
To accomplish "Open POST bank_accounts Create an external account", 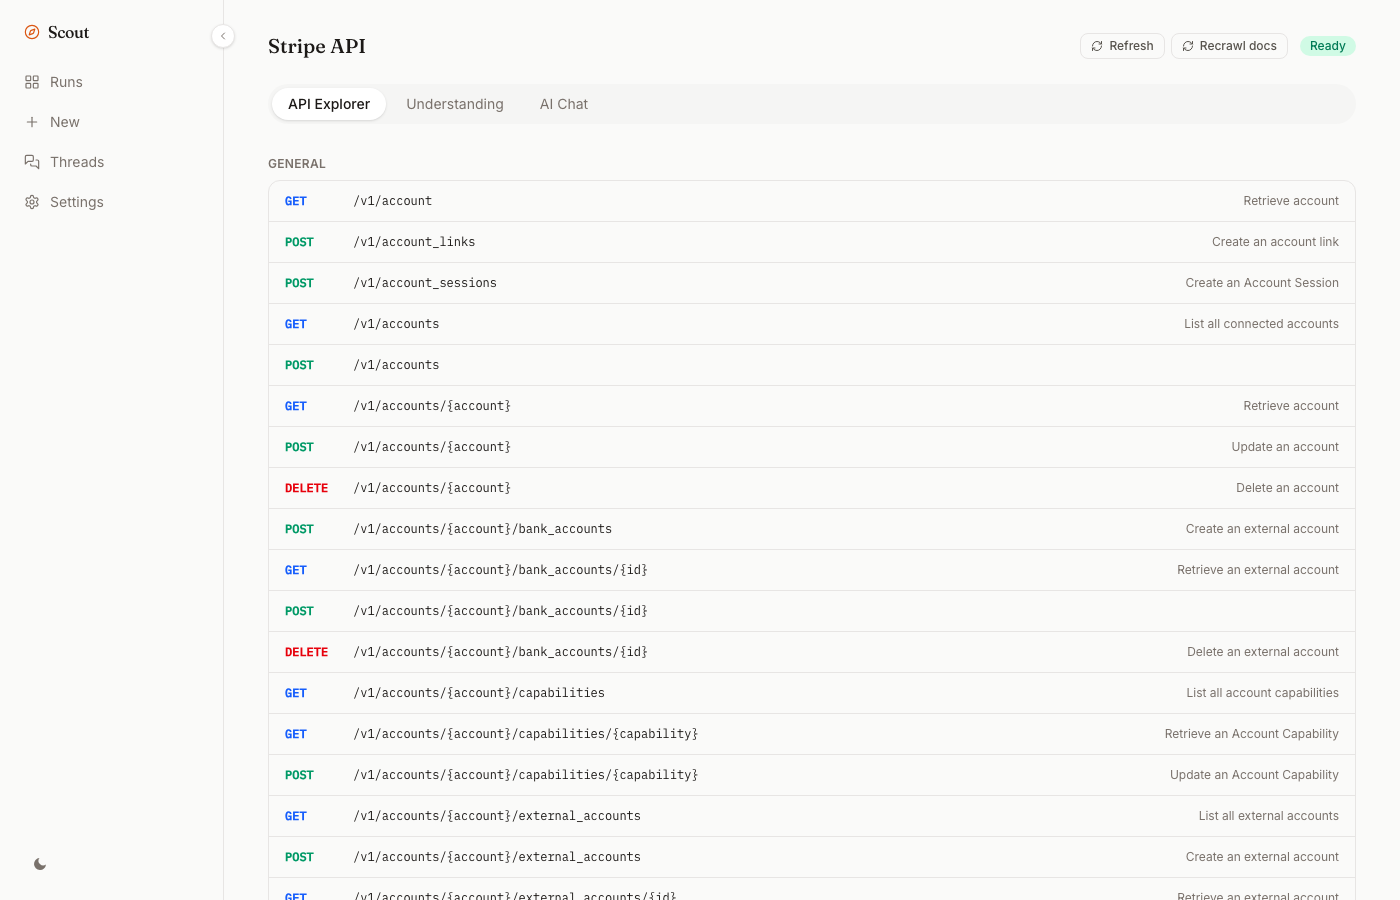I will point(812,529).
